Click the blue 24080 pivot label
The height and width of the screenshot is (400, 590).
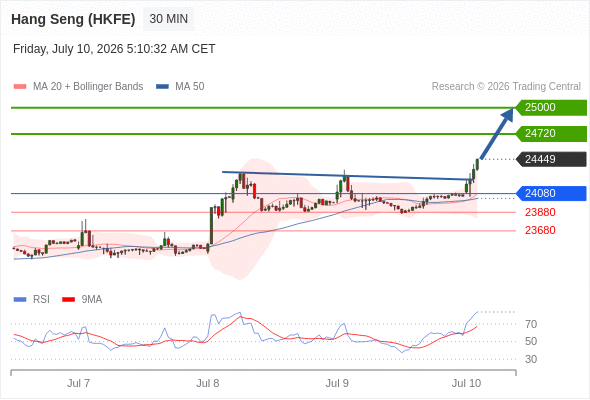[551, 193]
